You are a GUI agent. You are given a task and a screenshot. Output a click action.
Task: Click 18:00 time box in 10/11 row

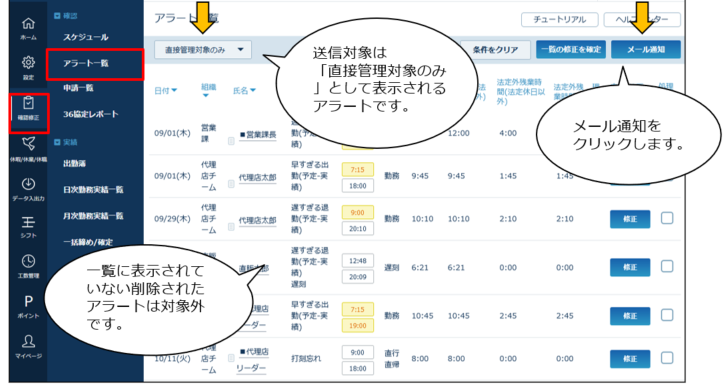click(357, 369)
